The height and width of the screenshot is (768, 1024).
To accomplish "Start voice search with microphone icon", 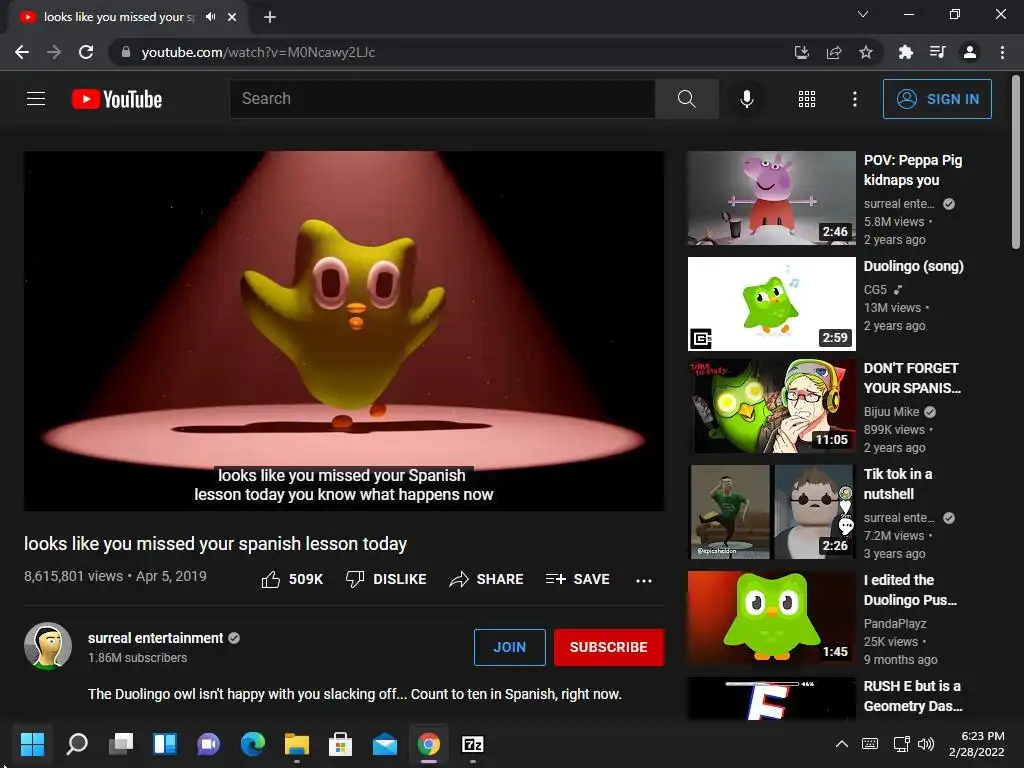I will (x=746, y=99).
